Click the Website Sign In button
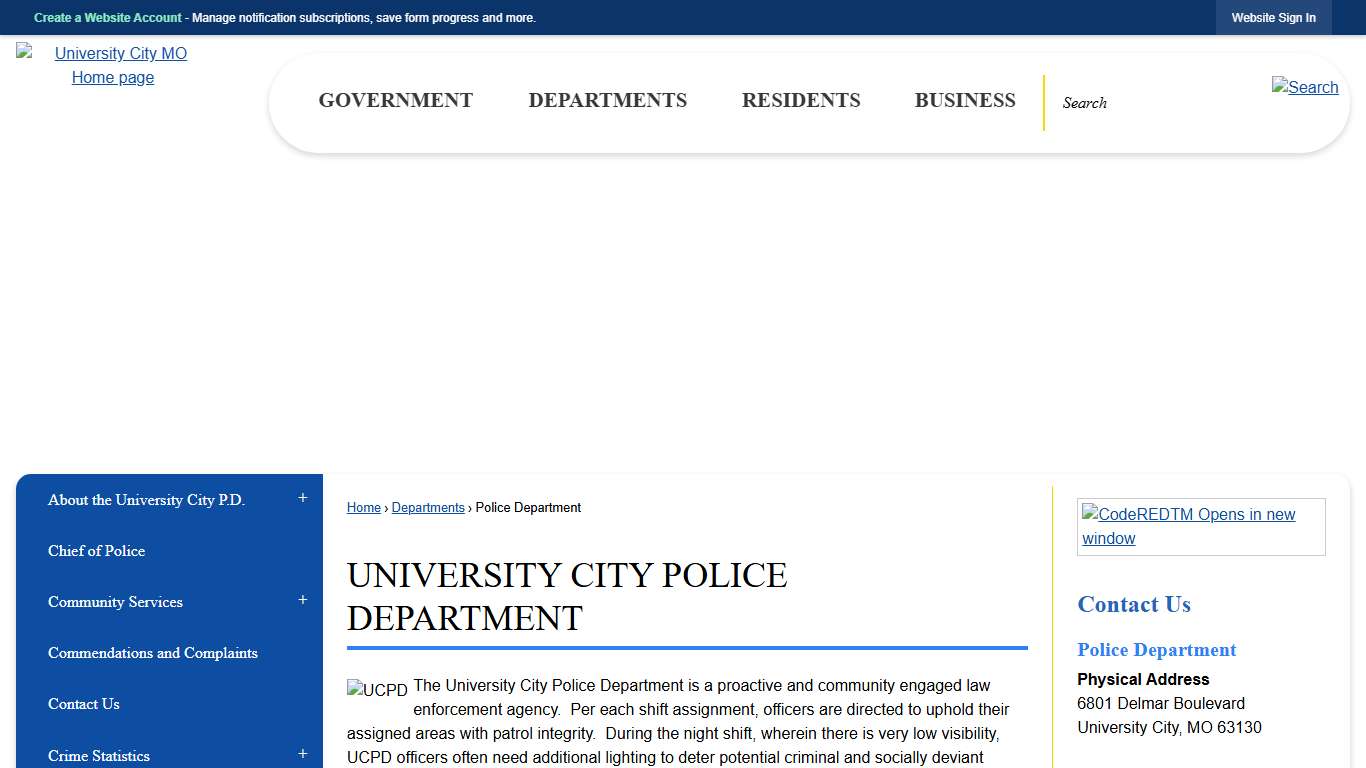1366x768 pixels. (x=1274, y=17)
